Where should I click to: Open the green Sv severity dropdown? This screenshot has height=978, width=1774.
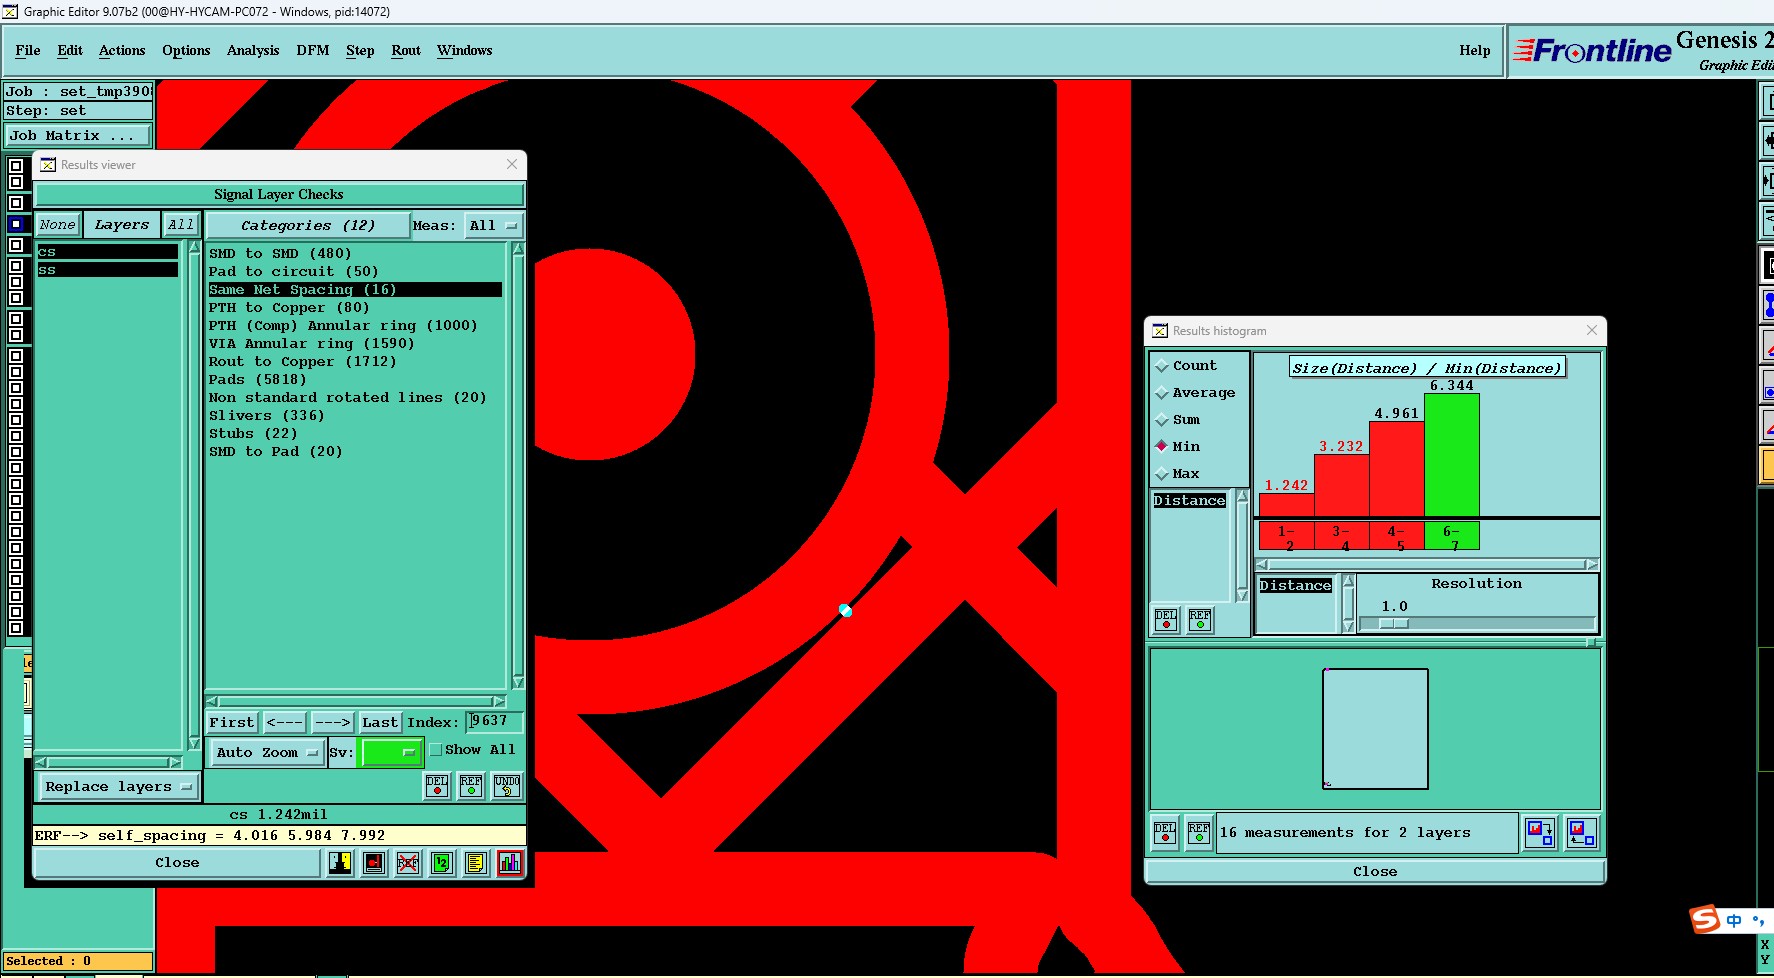tap(390, 753)
